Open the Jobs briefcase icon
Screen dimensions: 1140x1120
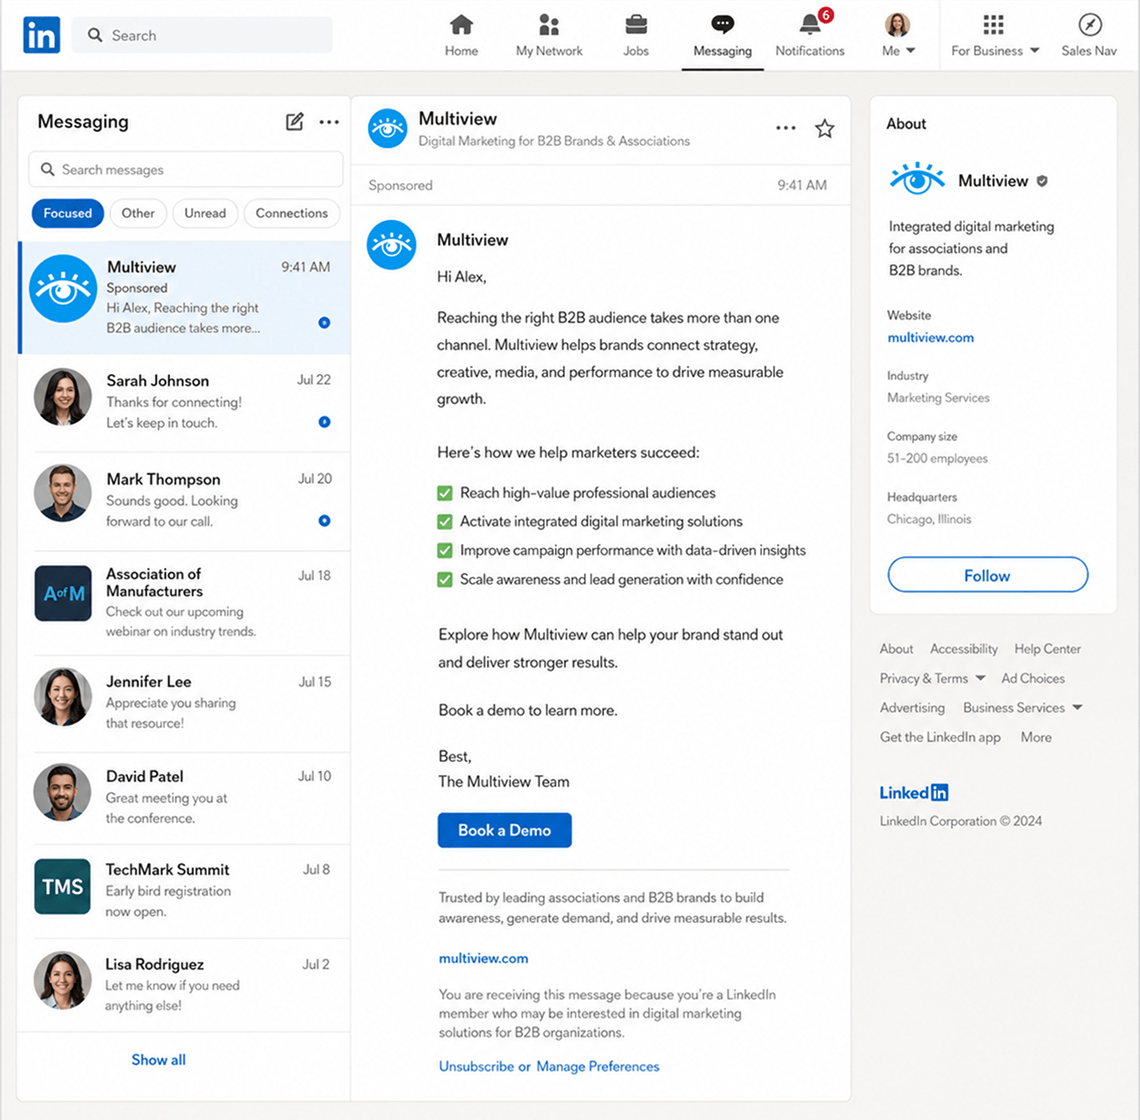point(635,35)
